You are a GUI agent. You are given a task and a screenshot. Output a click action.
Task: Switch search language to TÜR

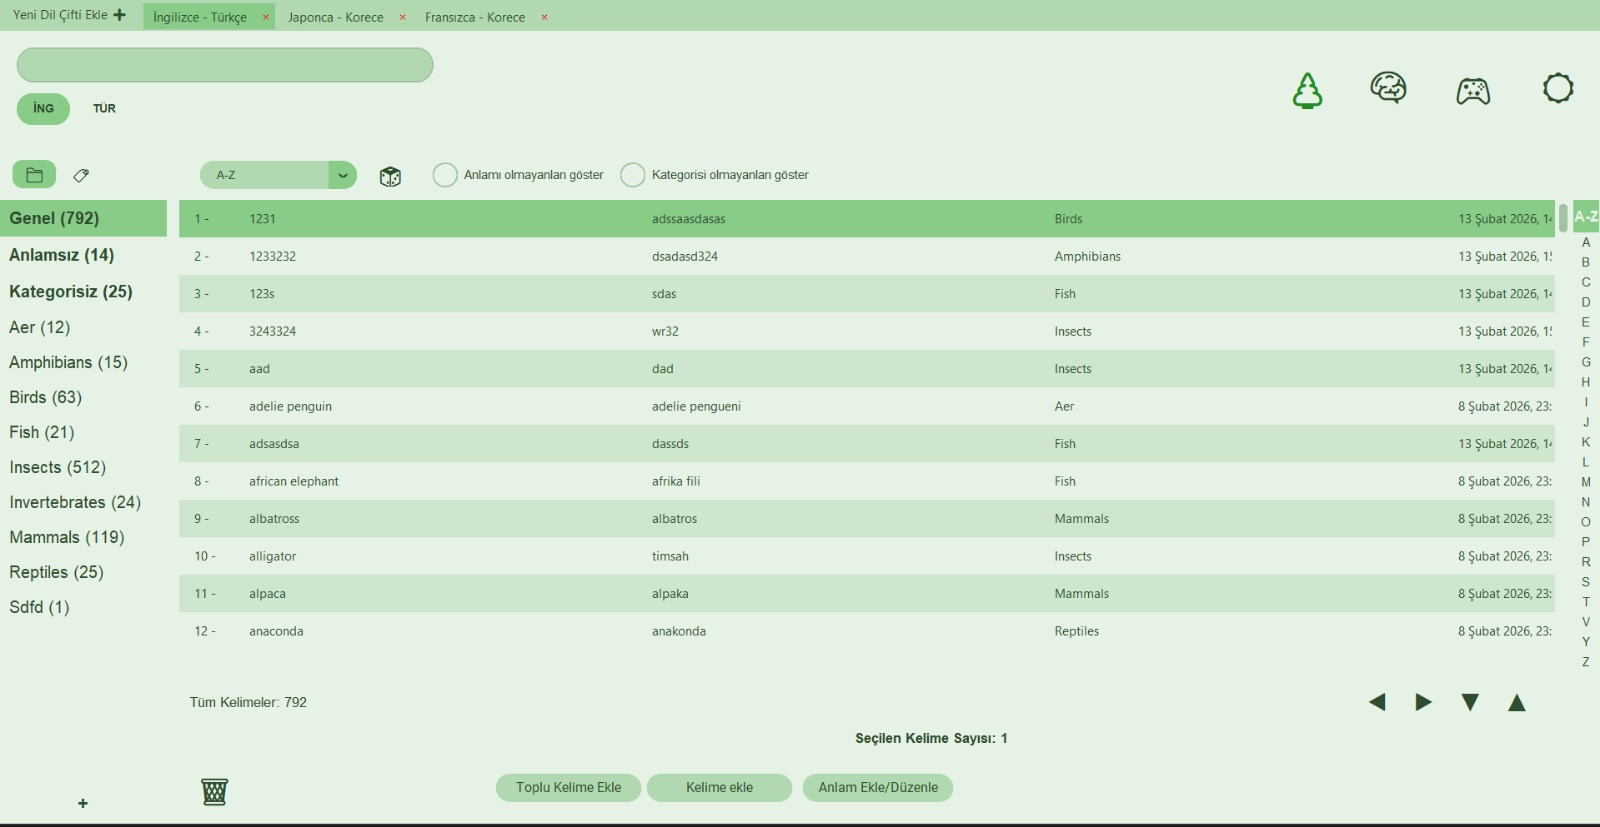click(104, 109)
